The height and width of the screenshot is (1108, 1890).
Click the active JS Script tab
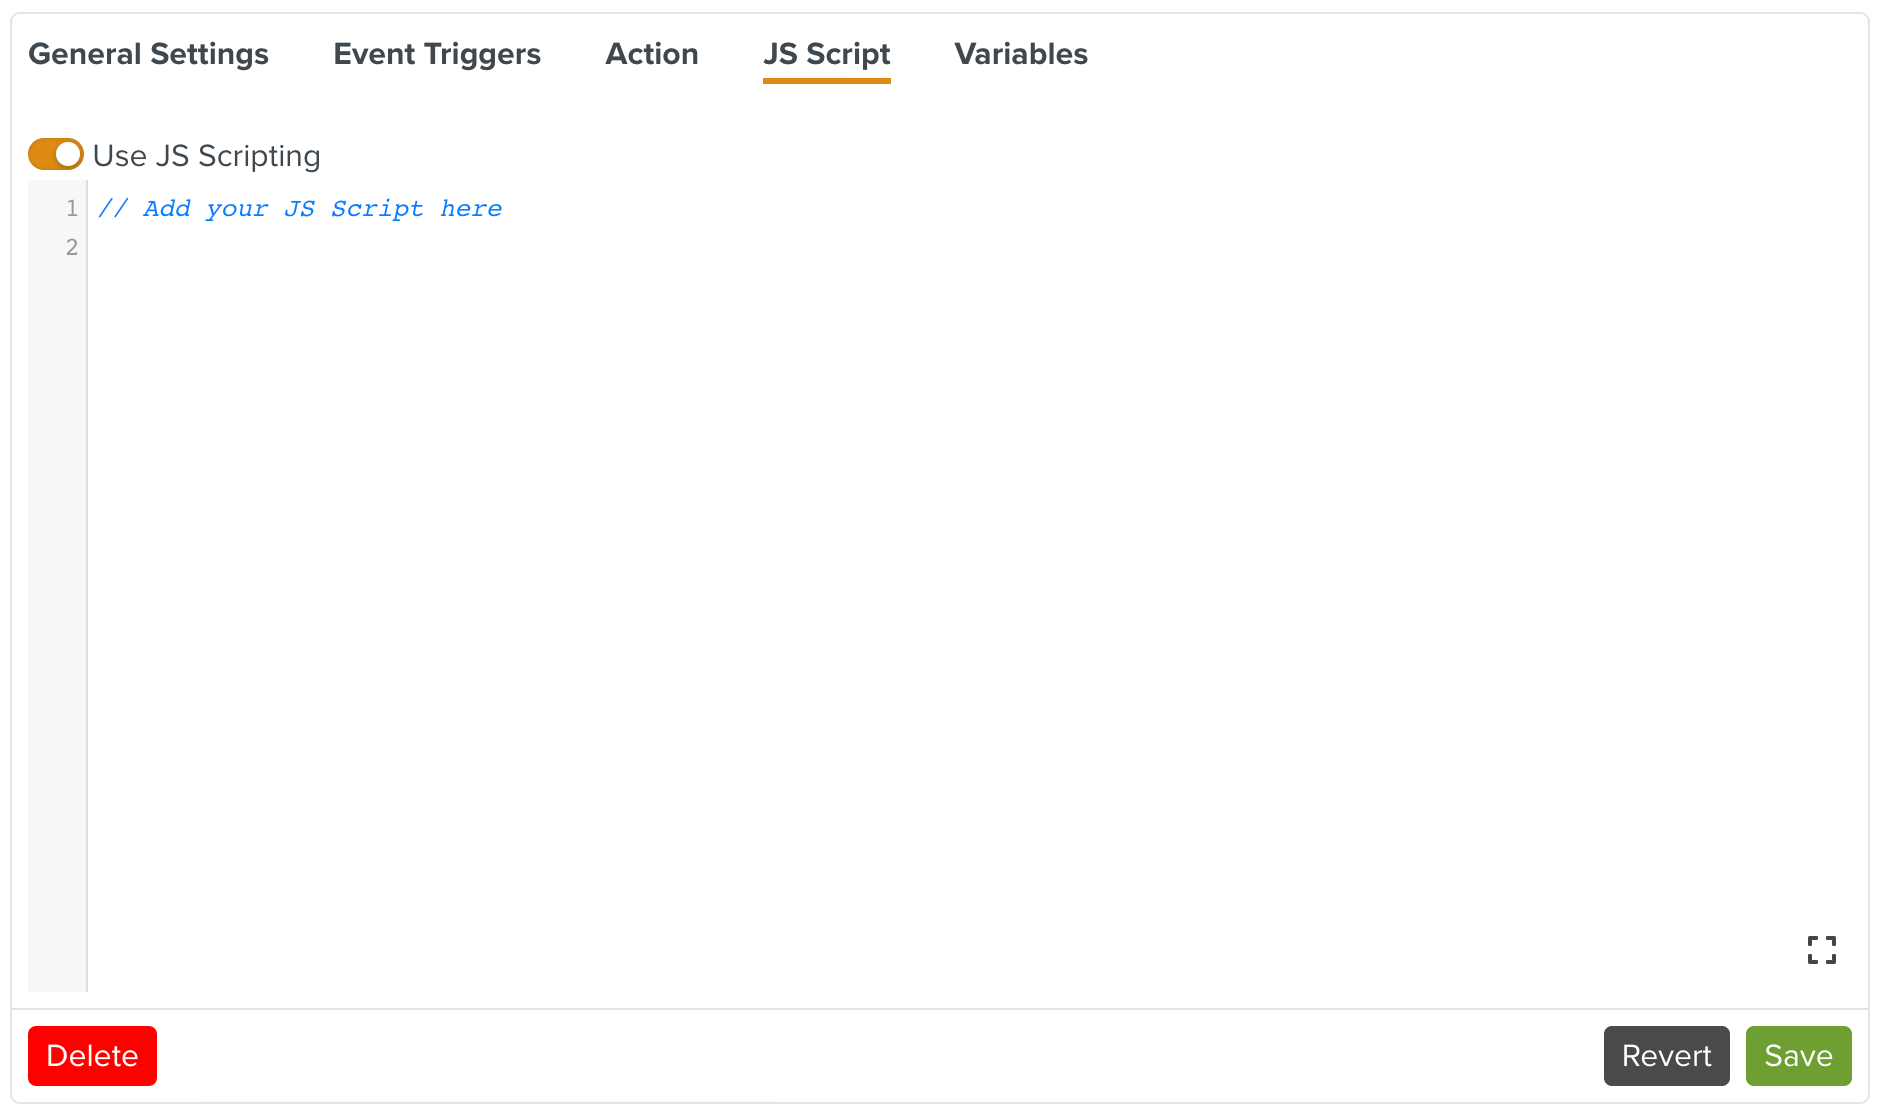[x=826, y=55]
